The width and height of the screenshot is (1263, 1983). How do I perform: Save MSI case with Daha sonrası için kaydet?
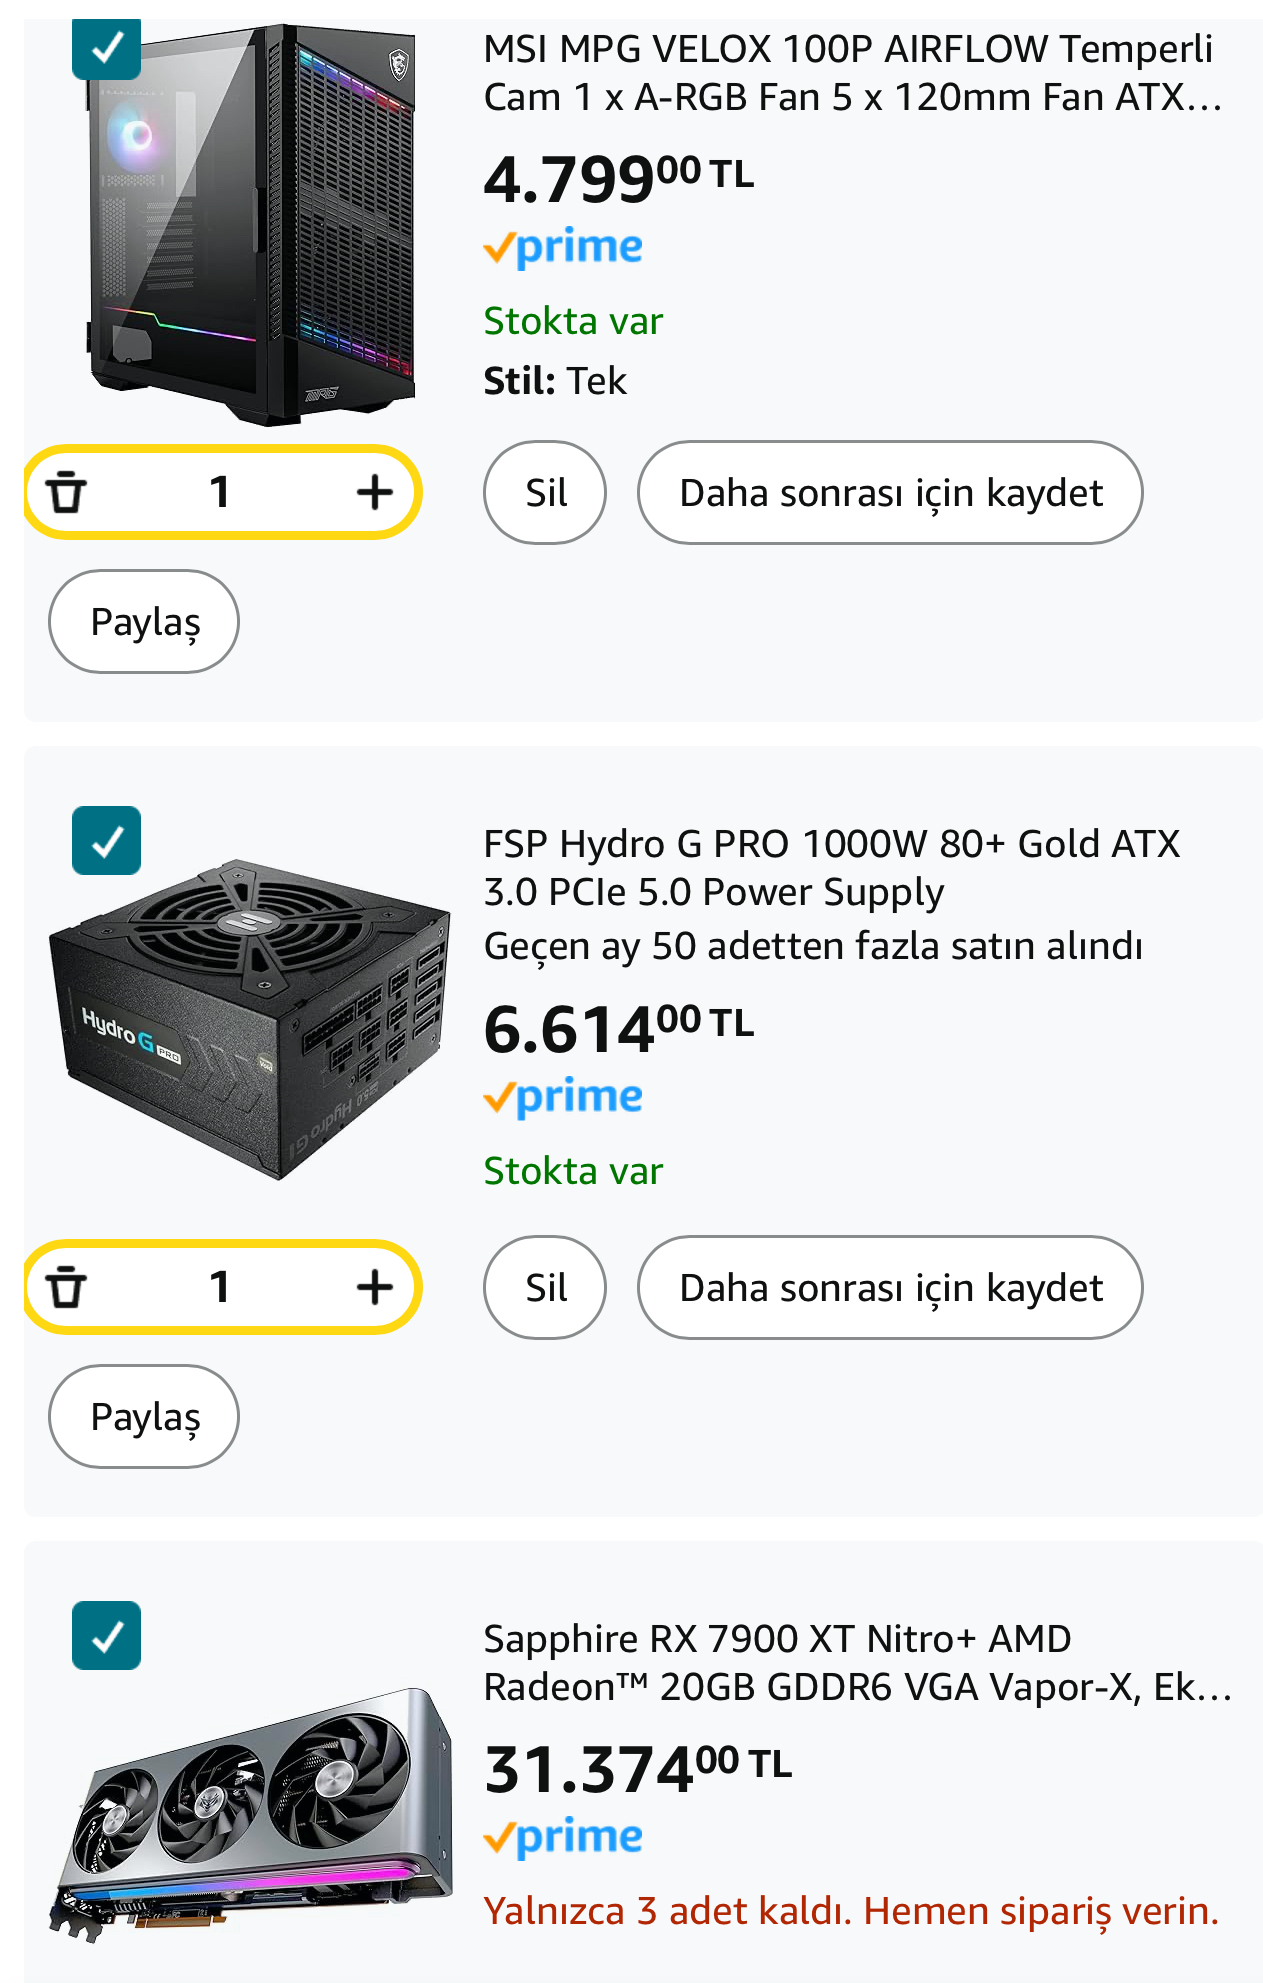(x=890, y=493)
